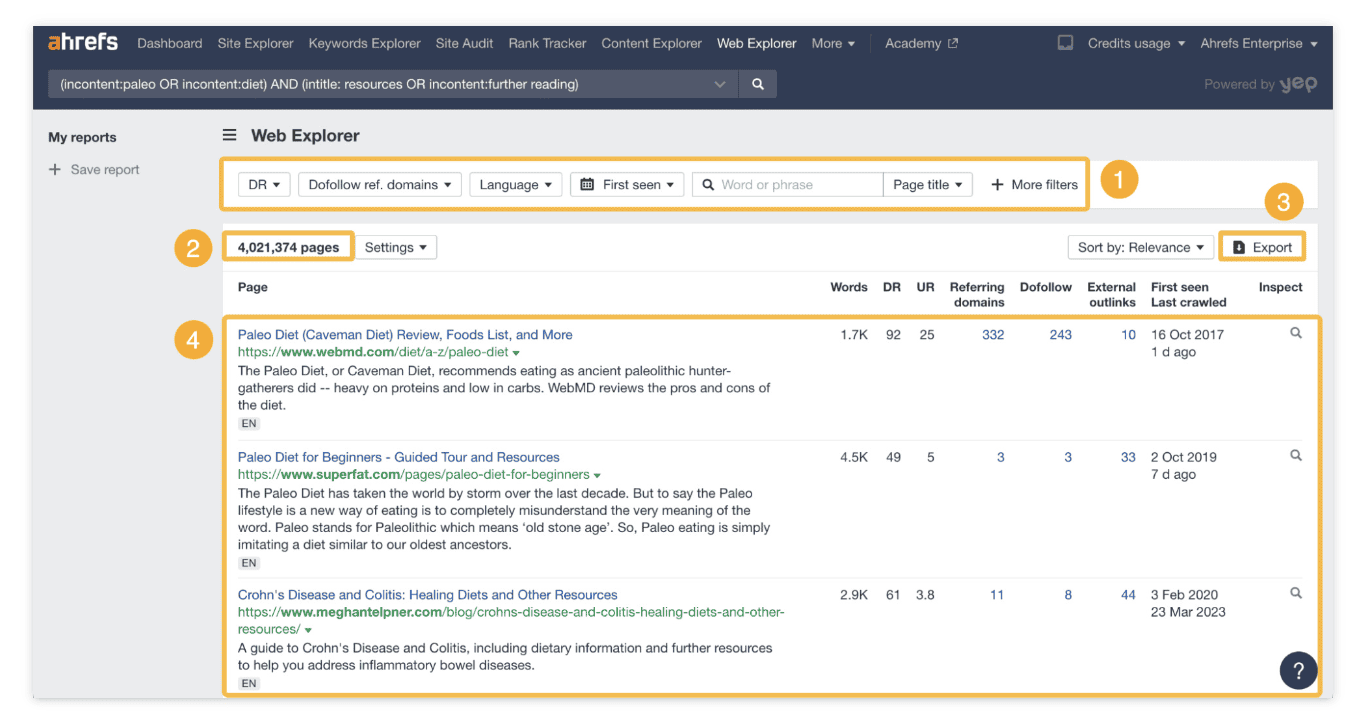Click the Ahrefs logo

(x=83, y=42)
